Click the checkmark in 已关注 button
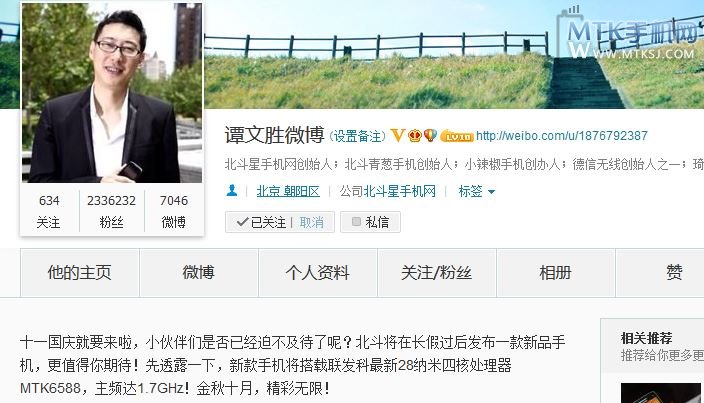 coord(242,222)
